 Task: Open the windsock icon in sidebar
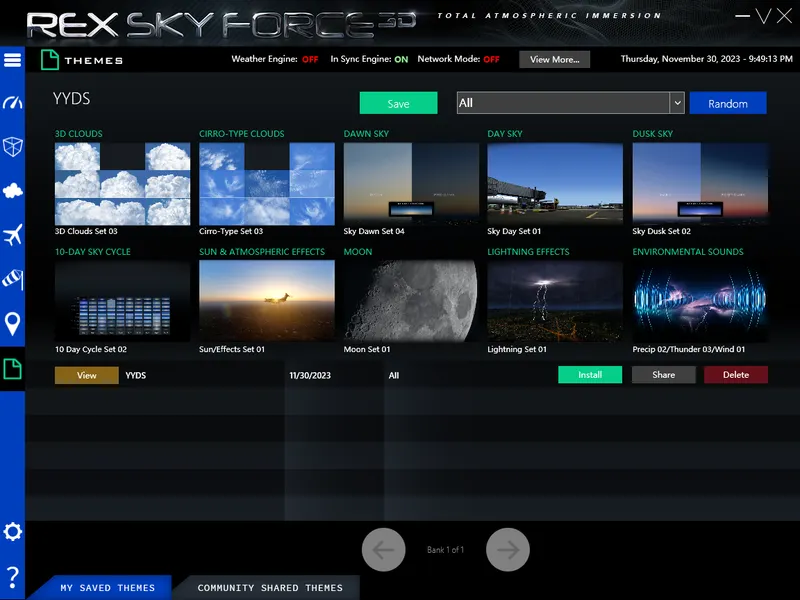(x=12, y=279)
